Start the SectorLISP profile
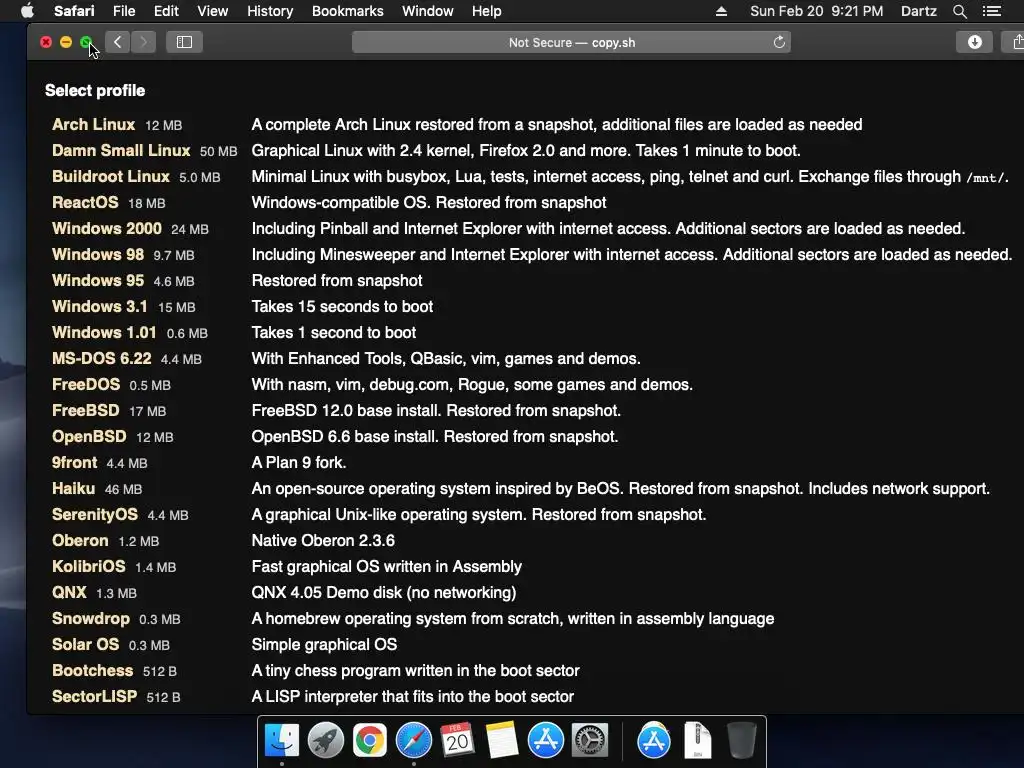This screenshot has width=1024, height=768. [95, 696]
